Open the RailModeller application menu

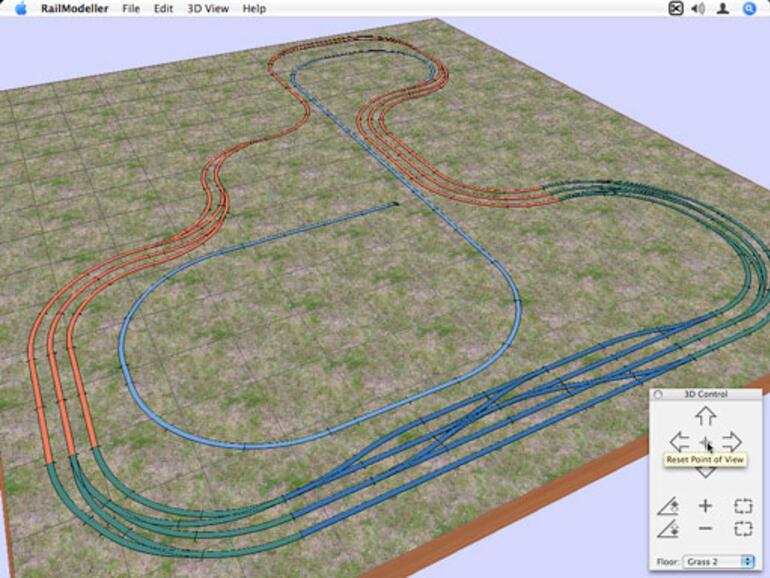pyautogui.click(x=74, y=8)
